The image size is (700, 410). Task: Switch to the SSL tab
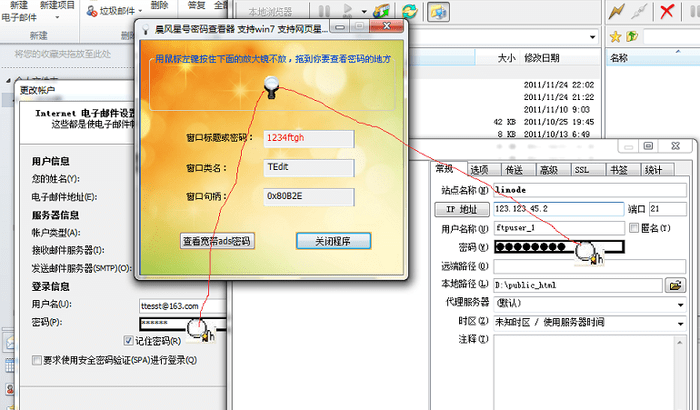pos(582,170)
